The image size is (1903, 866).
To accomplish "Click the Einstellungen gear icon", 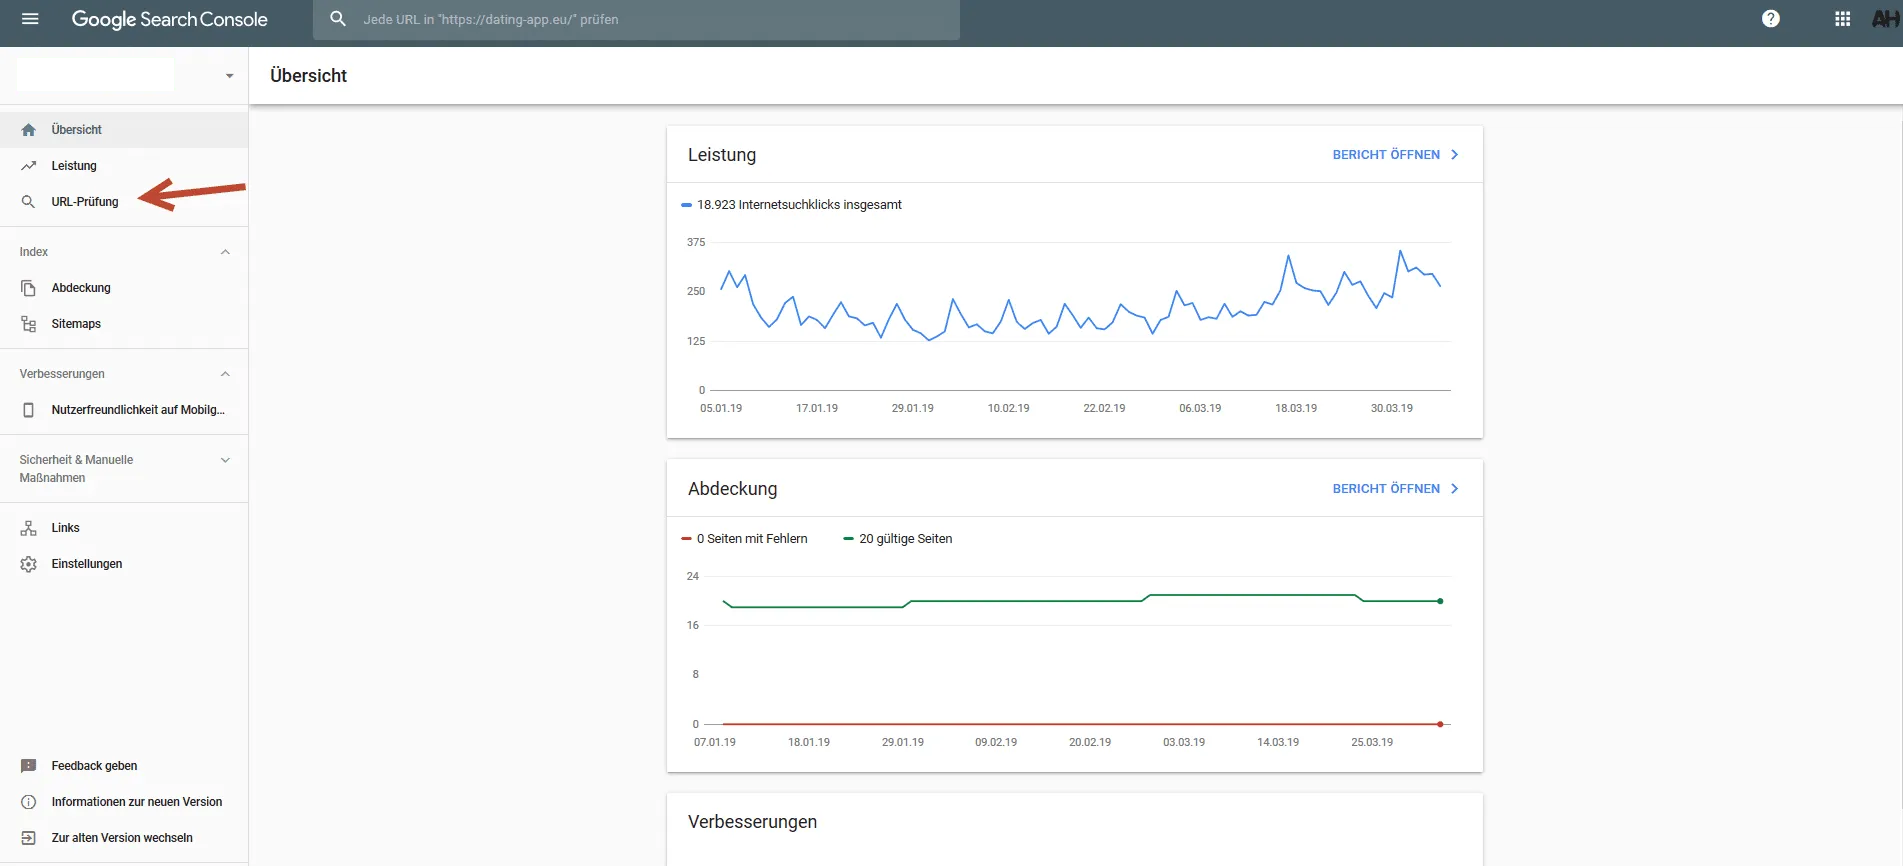I will (x=29, y=564).
